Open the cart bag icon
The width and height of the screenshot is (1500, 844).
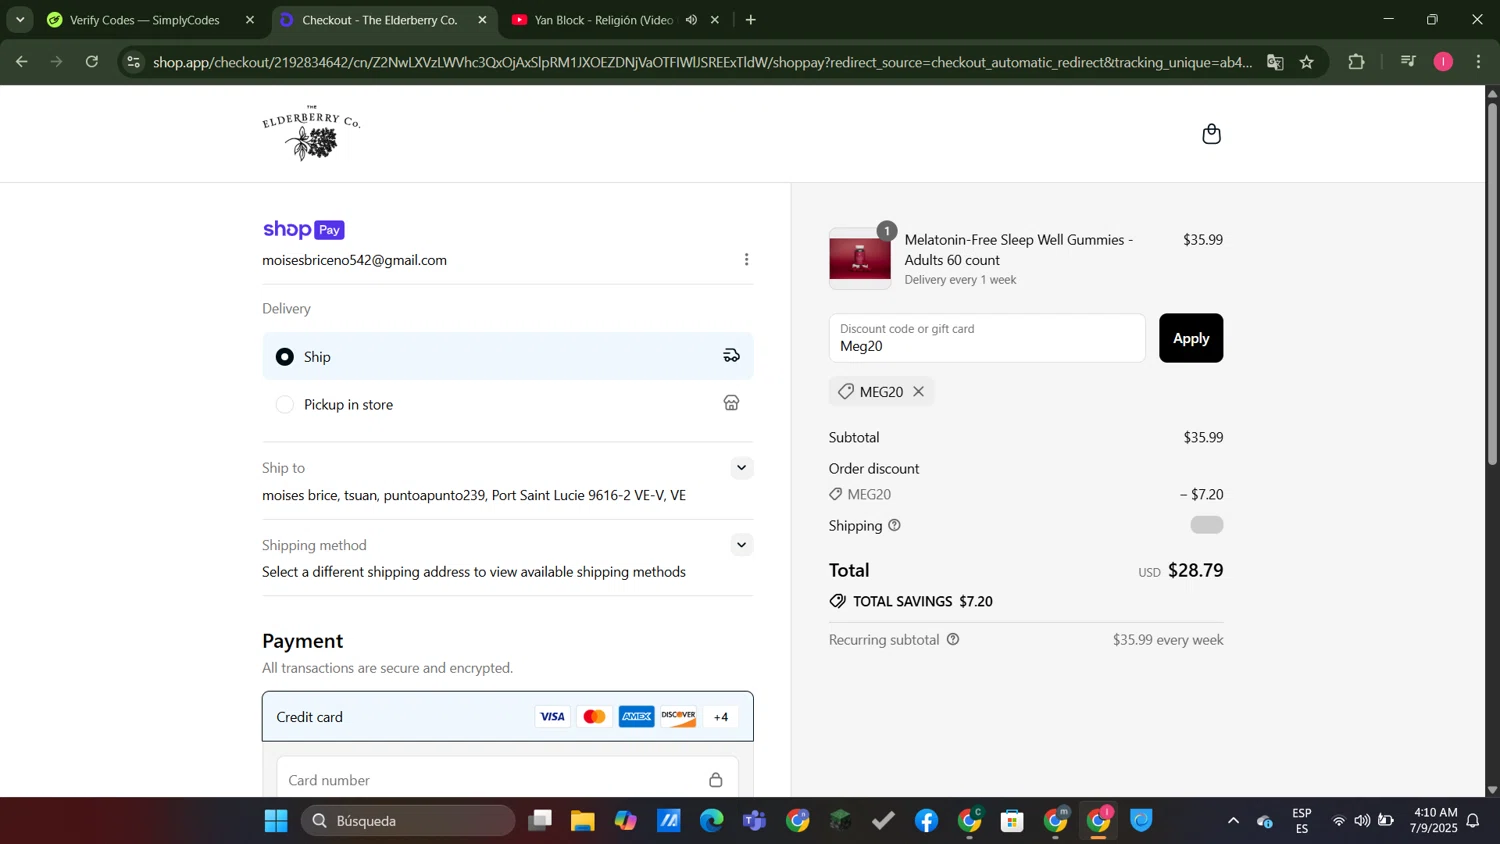pos(1211,134)
